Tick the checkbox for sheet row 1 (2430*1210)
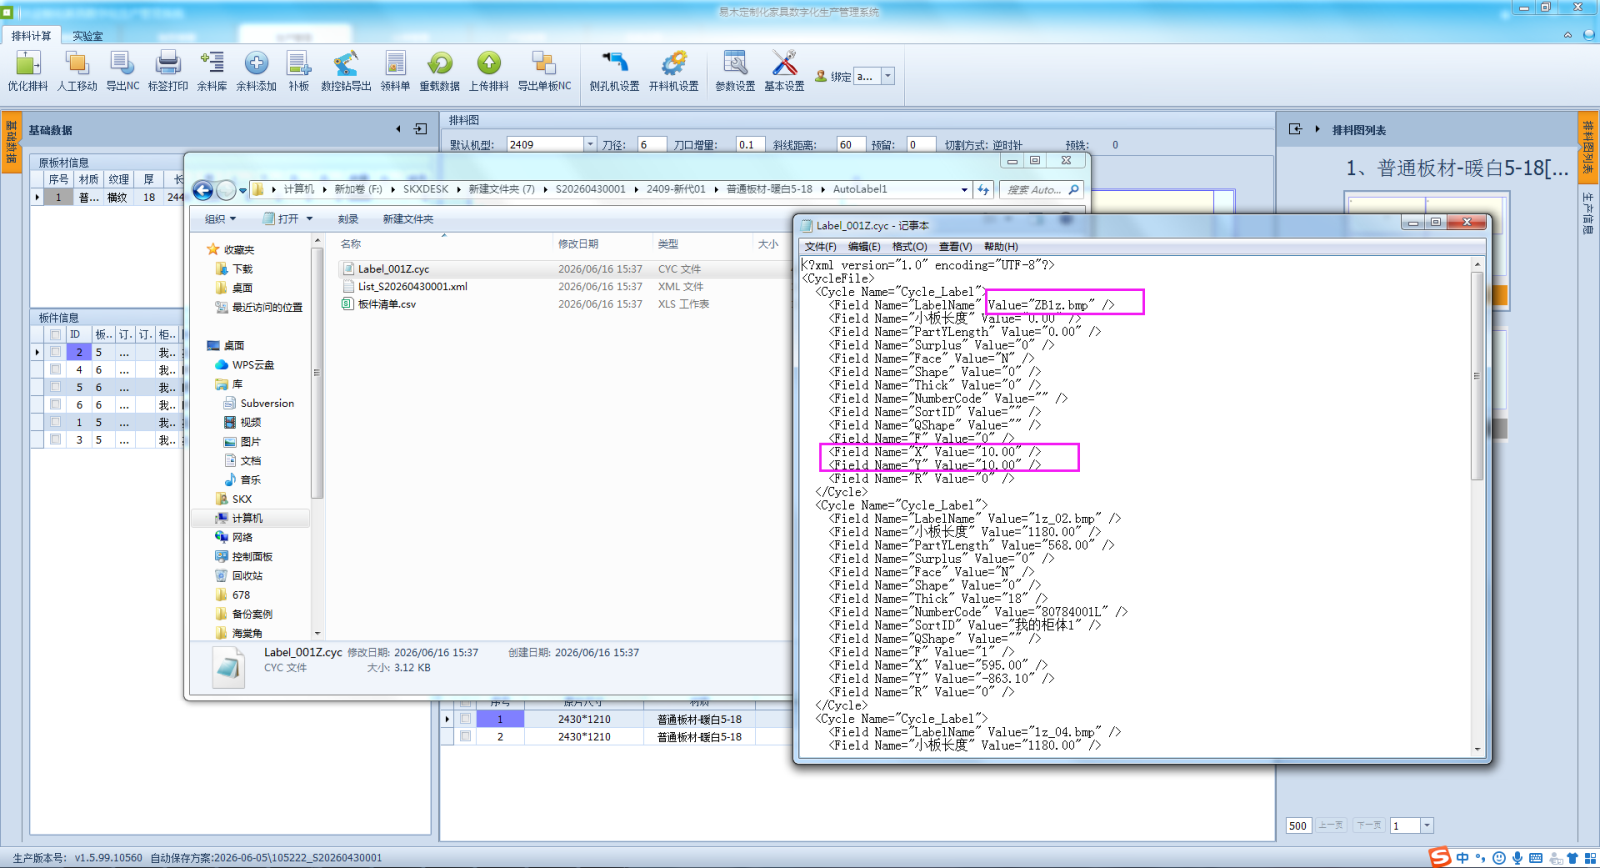This screenshot has height=868, width=1600. point(465,719)
